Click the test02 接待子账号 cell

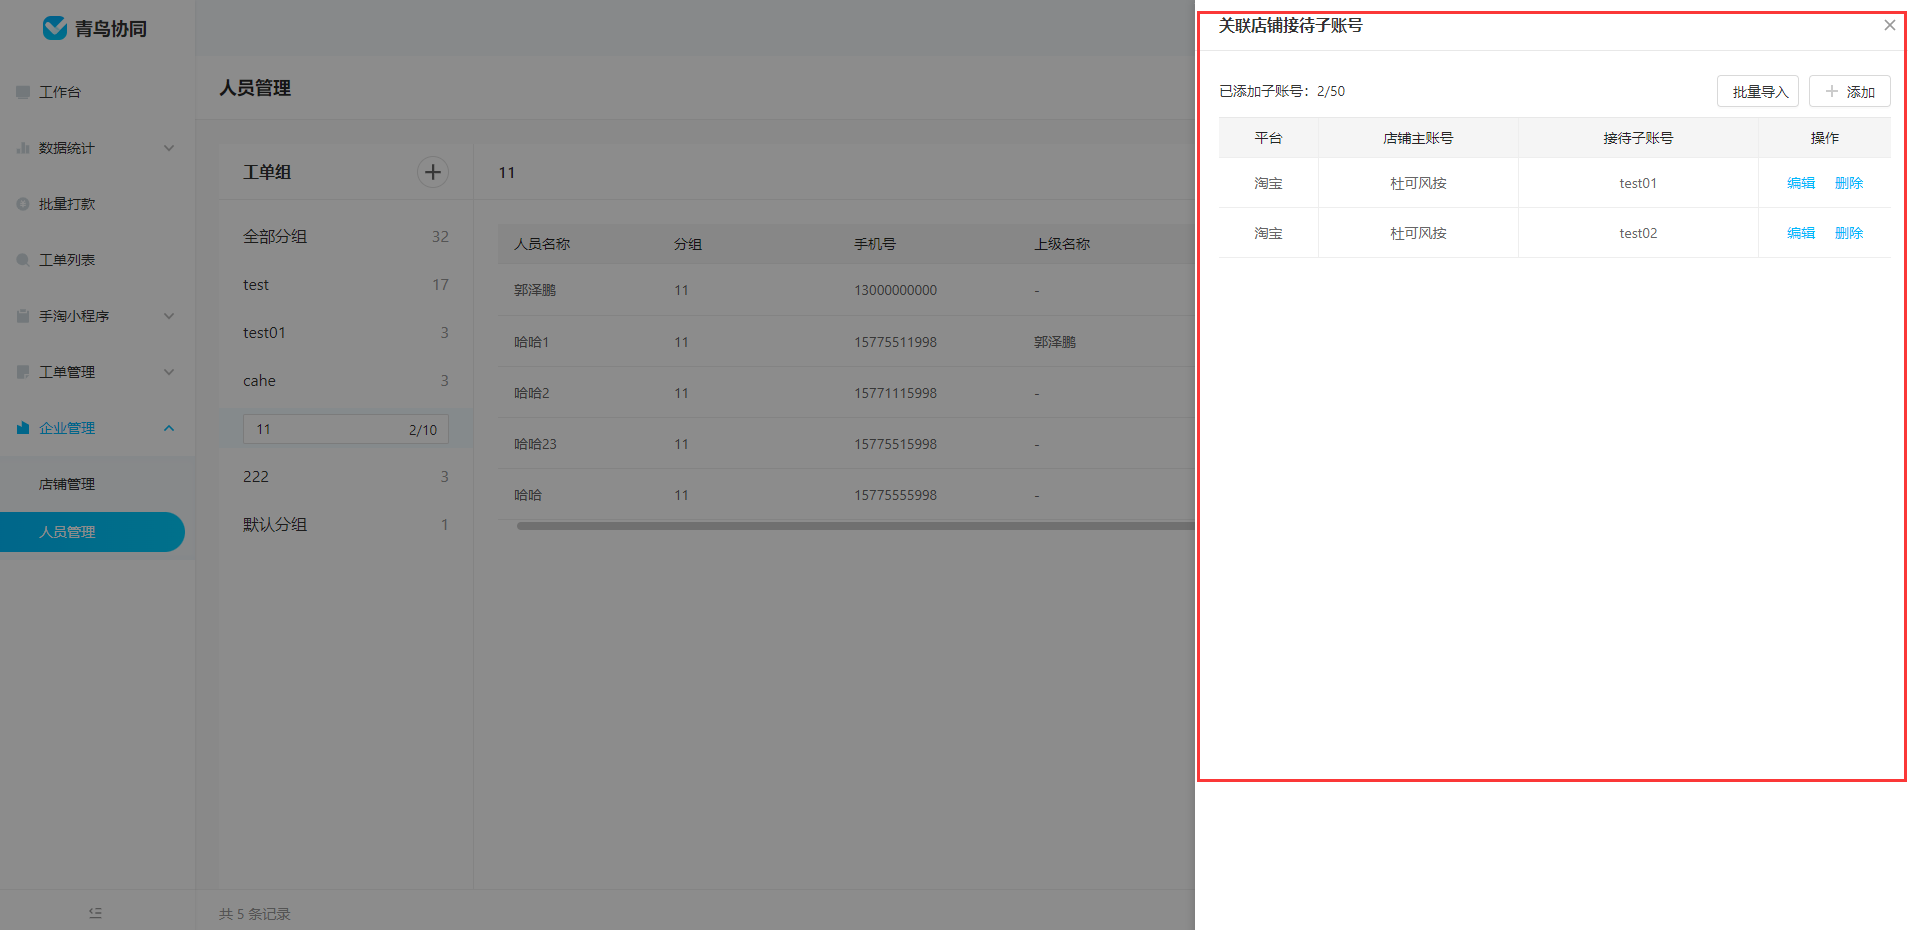point(1638,233)
